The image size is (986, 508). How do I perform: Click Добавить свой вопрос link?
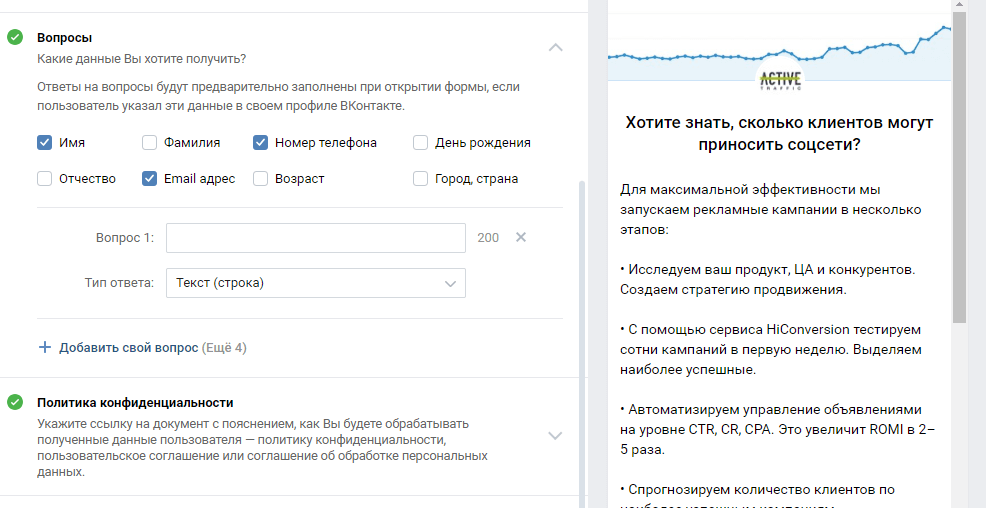pos(128,348)
